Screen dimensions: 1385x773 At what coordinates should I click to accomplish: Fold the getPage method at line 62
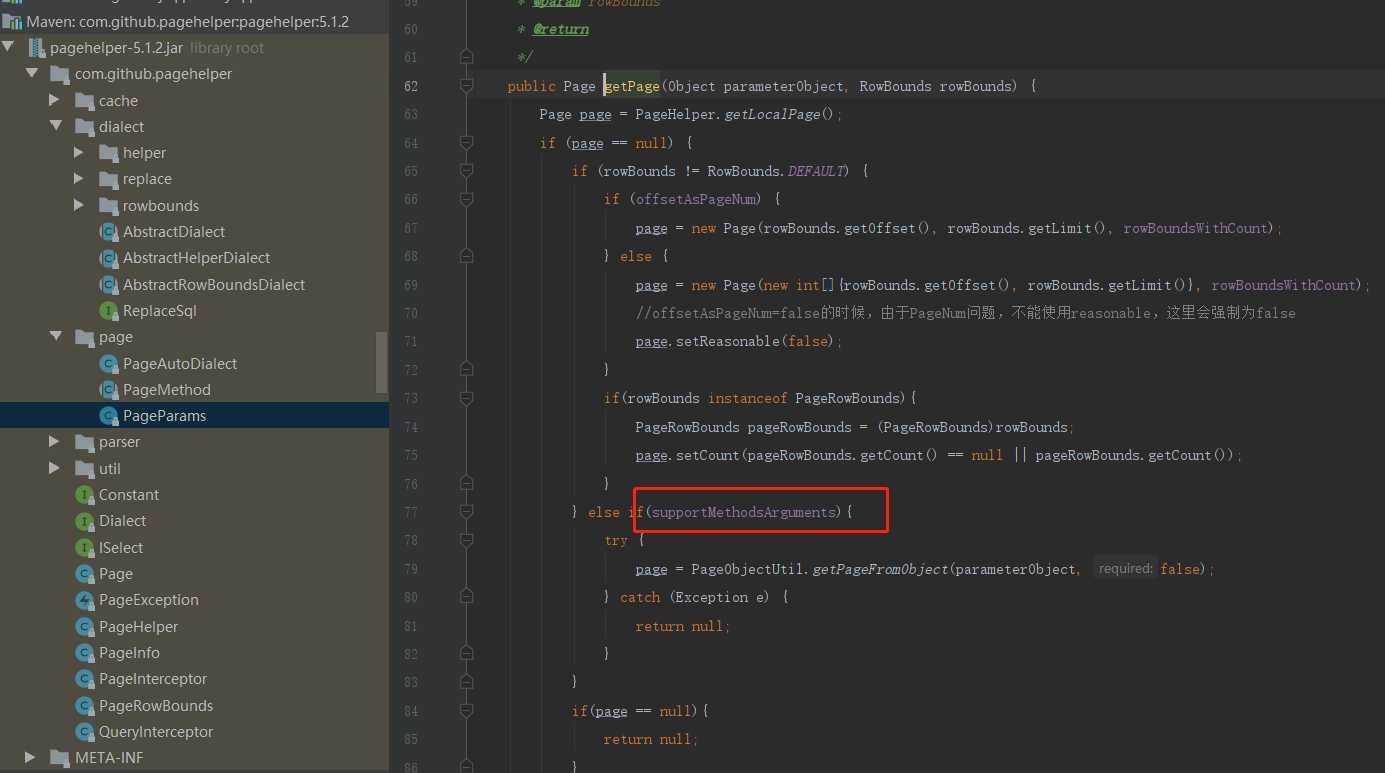pyautogui.click(x=466, y=86)
